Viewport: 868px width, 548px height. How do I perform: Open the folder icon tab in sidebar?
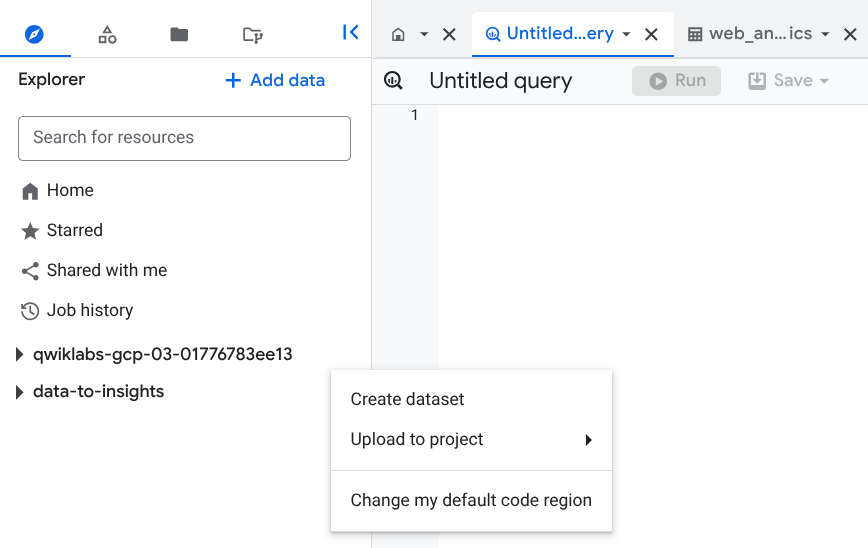[179, 34]
